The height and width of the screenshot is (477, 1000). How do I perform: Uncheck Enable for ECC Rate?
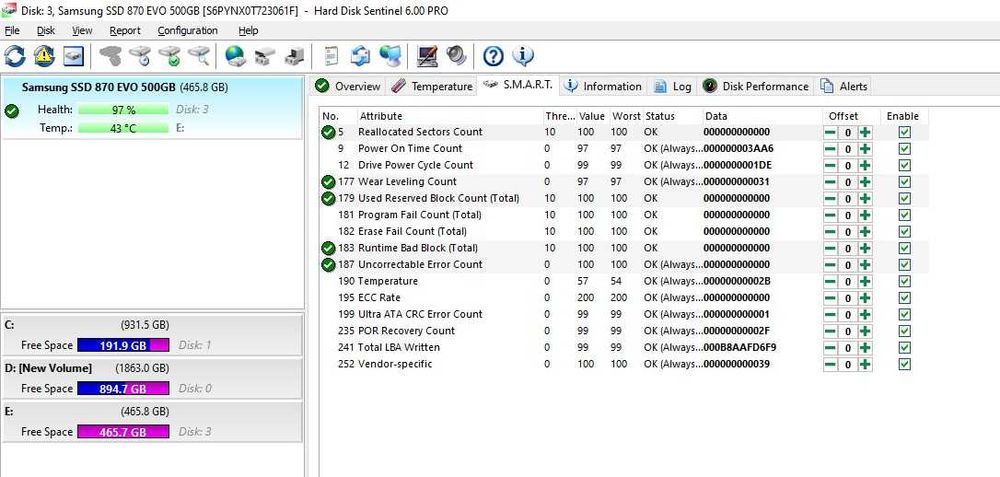904,298
